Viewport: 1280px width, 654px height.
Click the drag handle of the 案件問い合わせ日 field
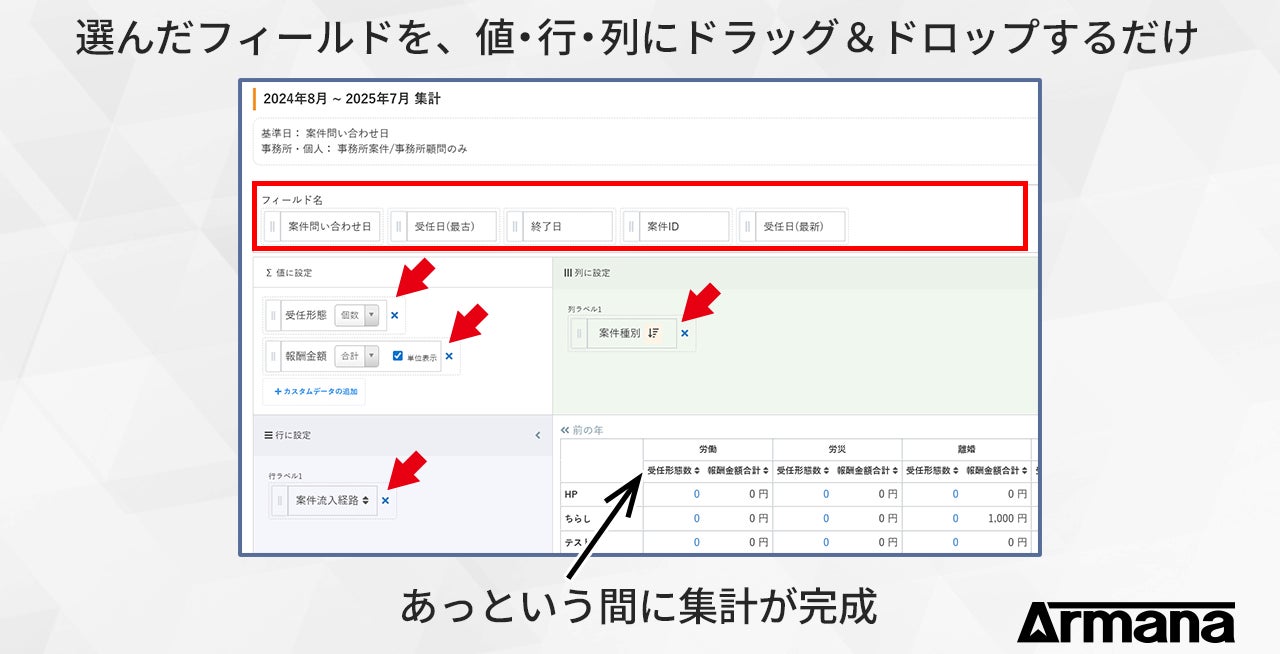point(272,227)
